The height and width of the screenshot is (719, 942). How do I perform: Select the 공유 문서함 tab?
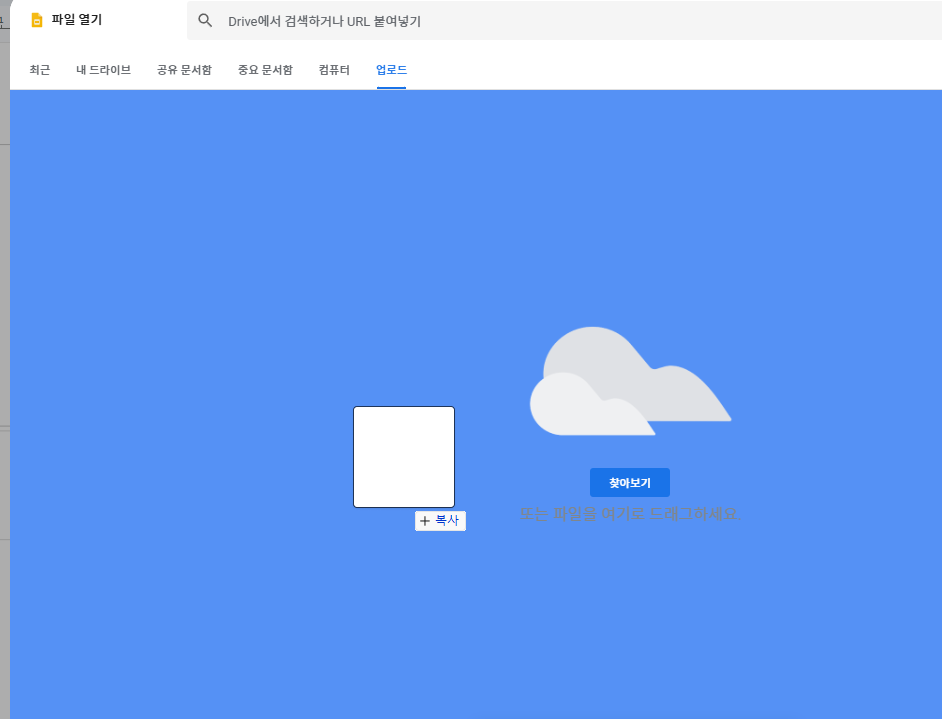point(184,70)
